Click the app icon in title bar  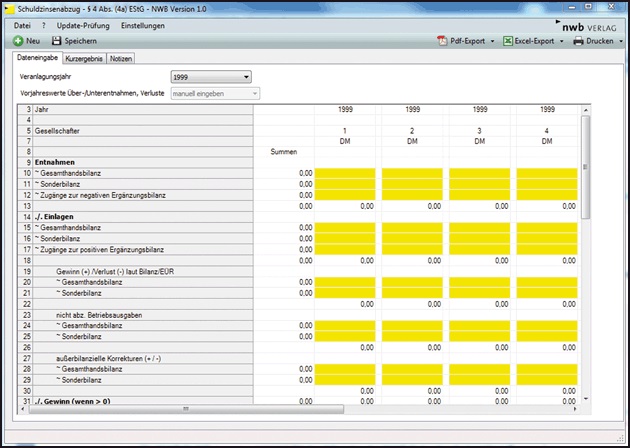click(9, 8)
